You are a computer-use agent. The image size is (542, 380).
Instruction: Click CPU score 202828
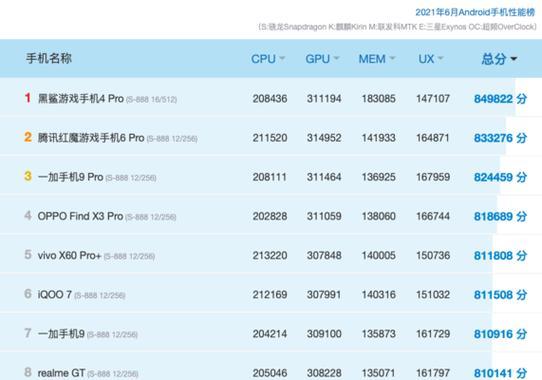[x=270, y=216]
